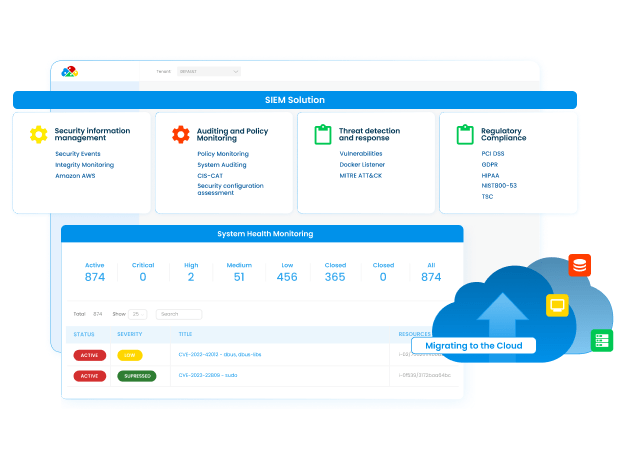Click the orange gear Auditing and Policy icon

(180, 134)
